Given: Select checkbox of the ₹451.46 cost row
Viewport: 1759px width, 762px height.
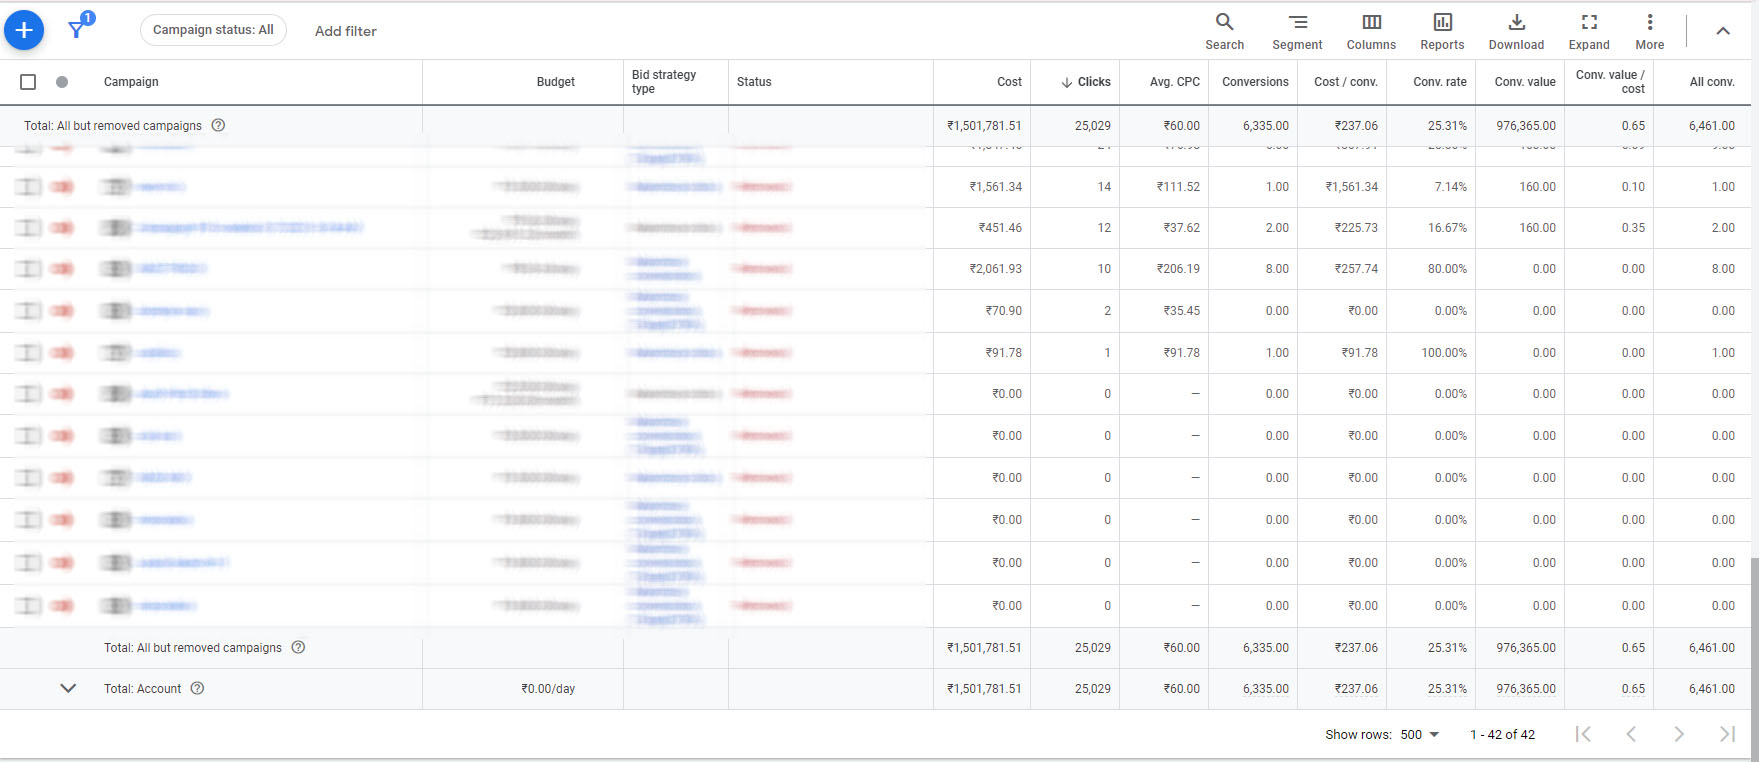Looking at the screenshot, I should pos(28,228).
